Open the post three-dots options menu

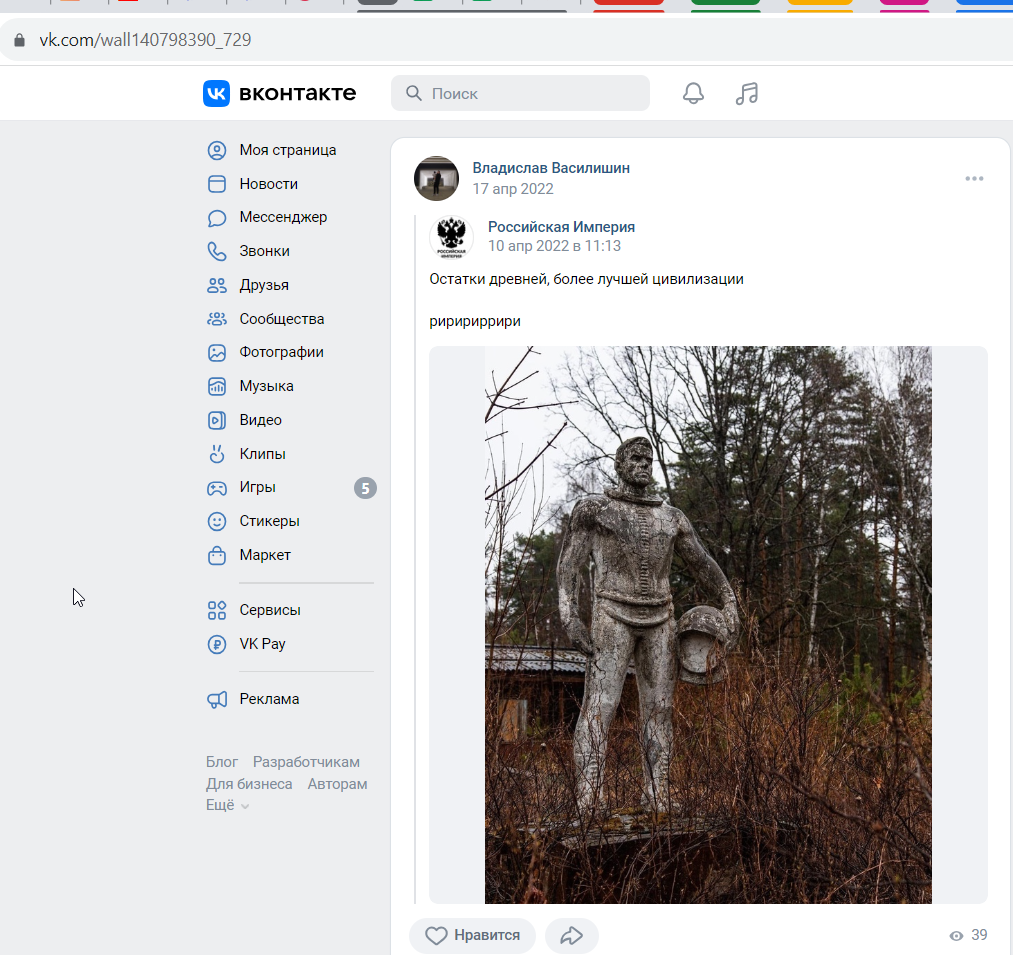(974, 178)
